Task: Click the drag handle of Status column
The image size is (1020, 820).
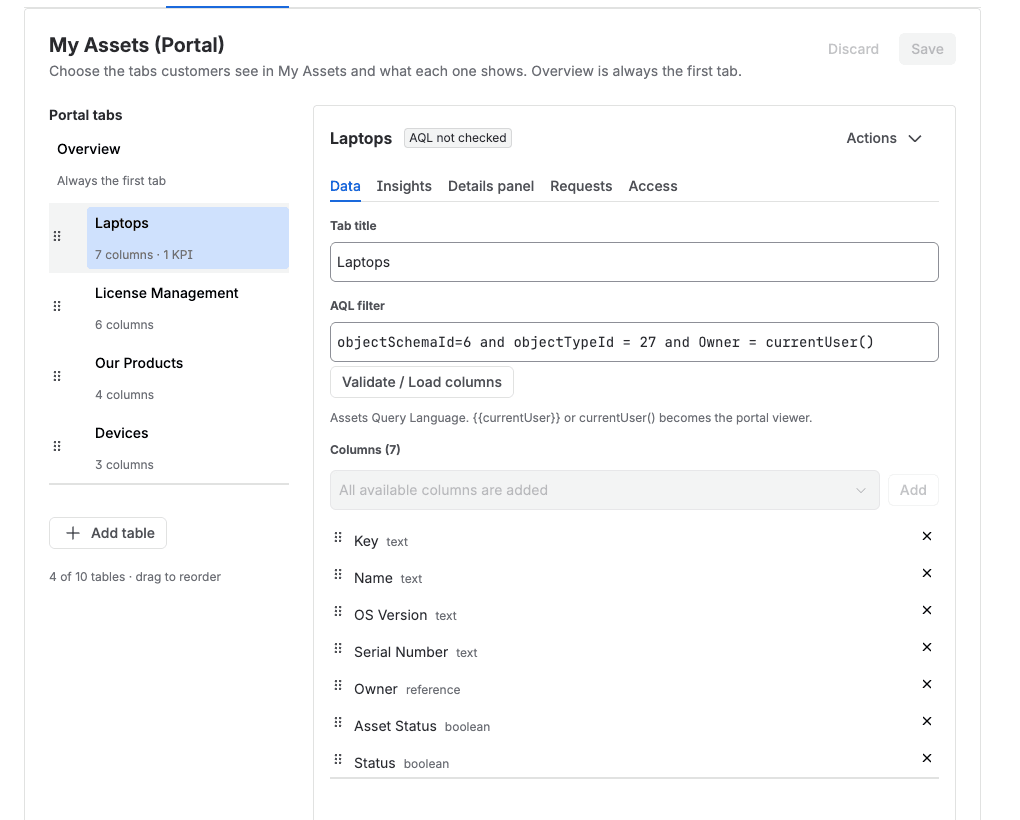Action: (x=338, y=760)
